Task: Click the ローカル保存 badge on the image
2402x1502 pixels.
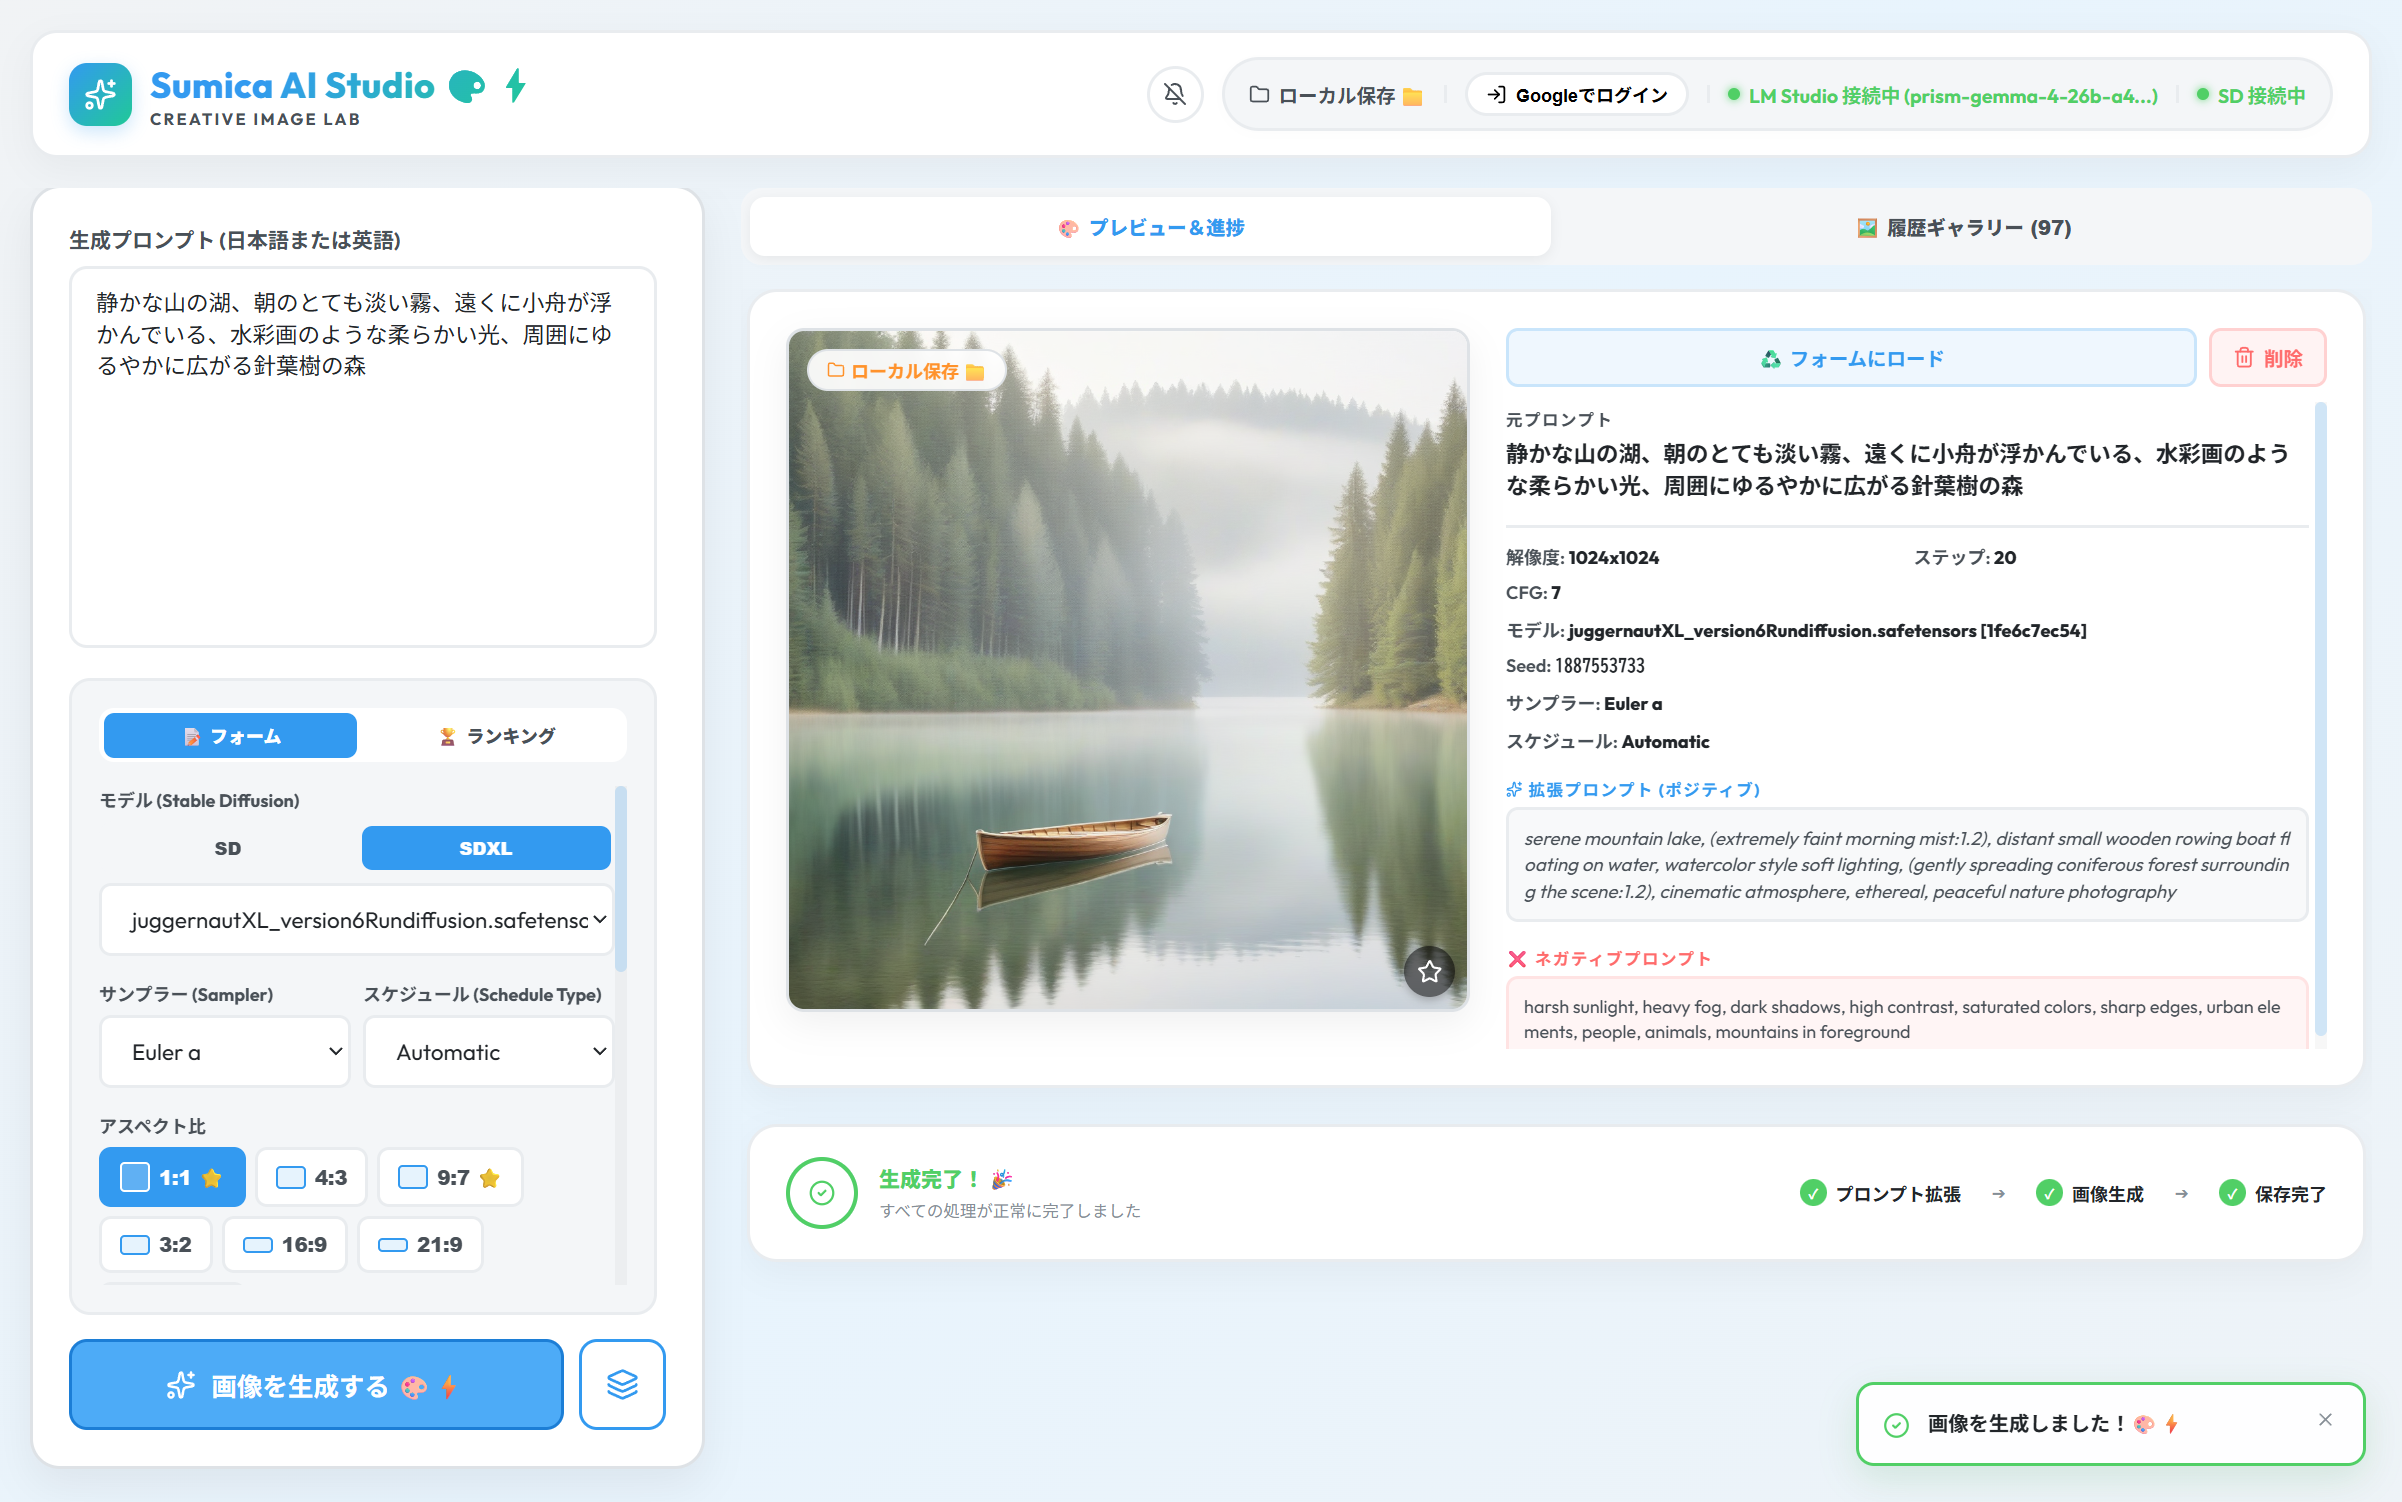Action: [x=906, y=371]
